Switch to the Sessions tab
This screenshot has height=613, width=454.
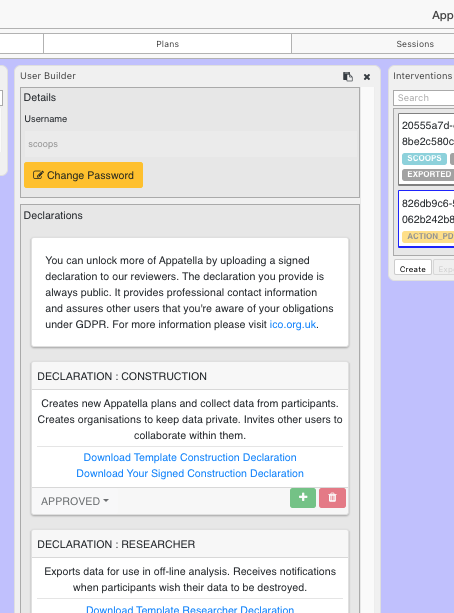(x=415, y=44)
